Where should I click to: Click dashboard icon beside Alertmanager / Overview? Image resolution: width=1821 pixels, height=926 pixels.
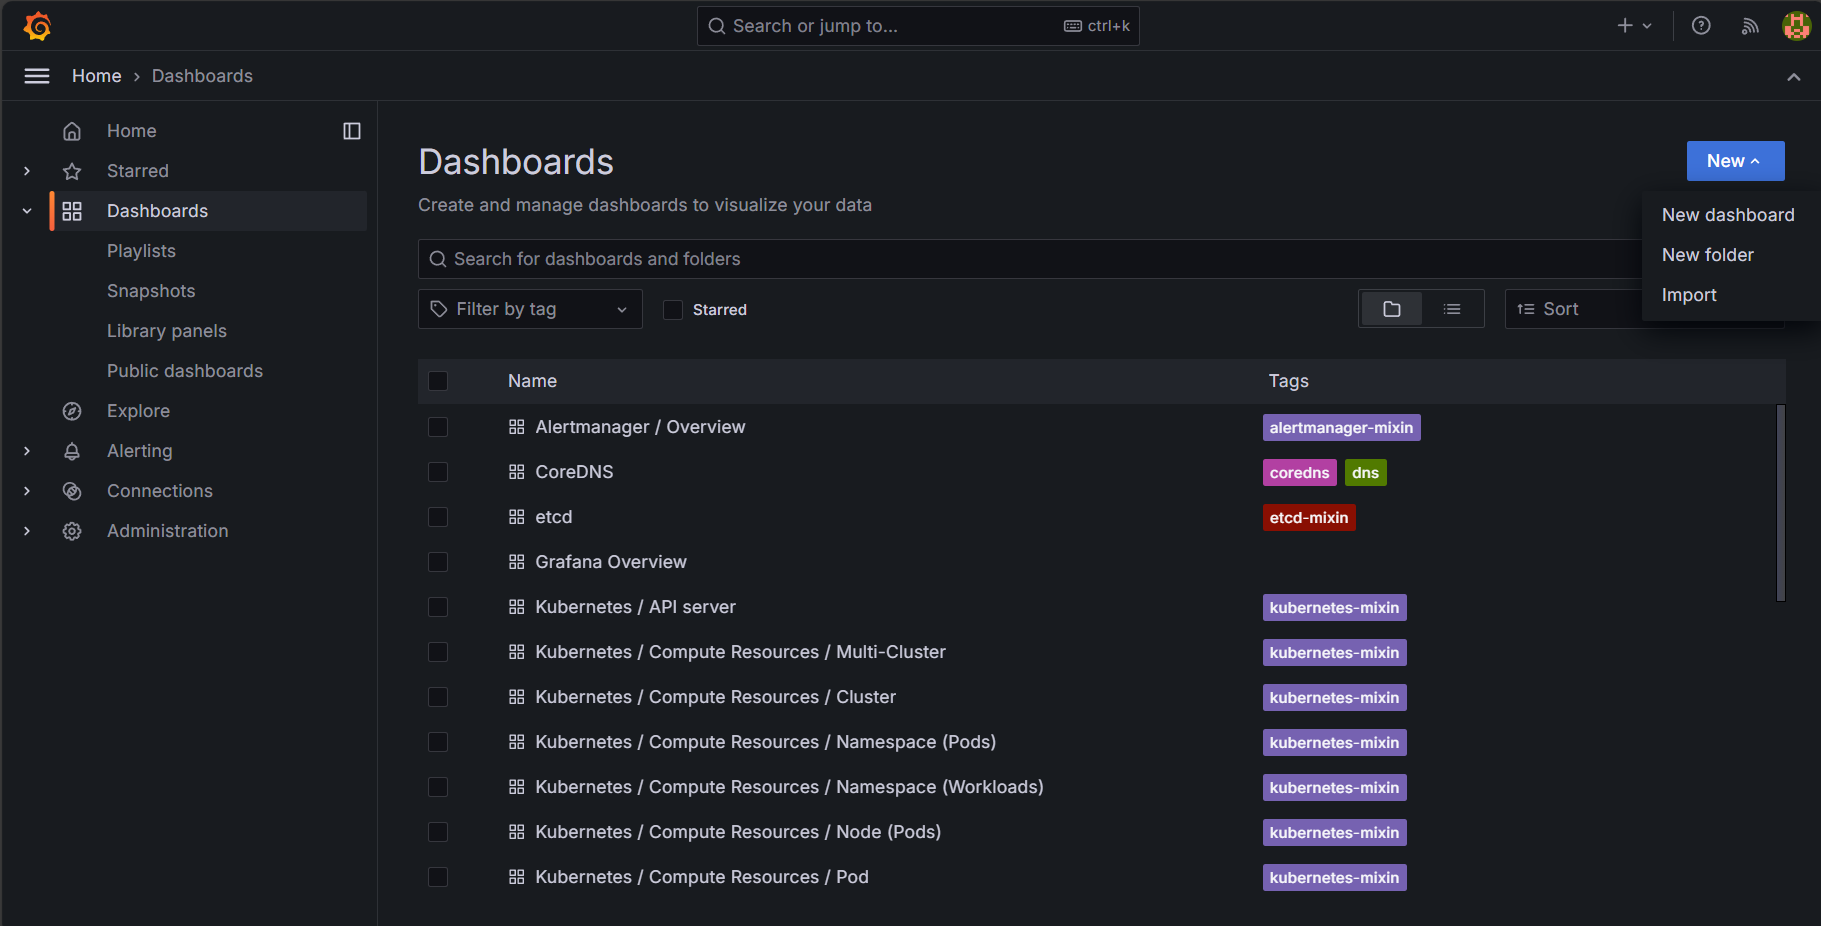pyautogui.click(x=517, y=427)
